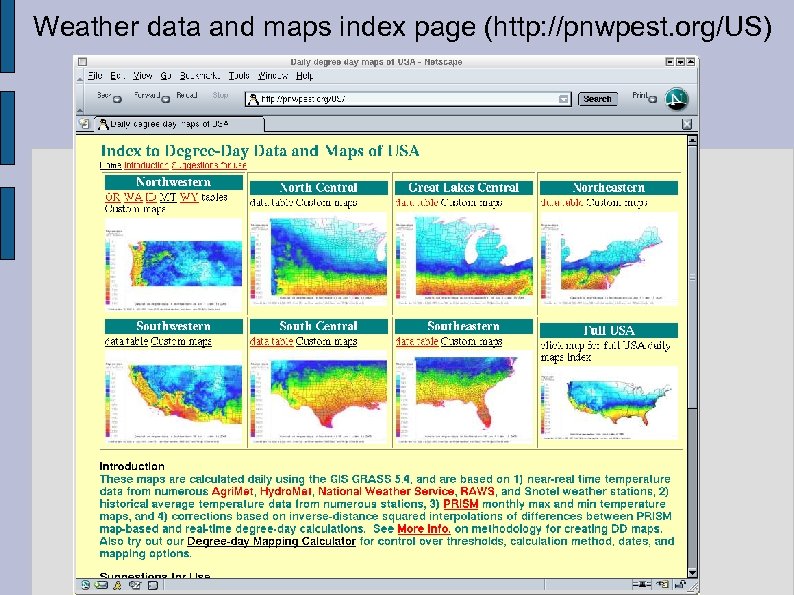Open the View menu
This screenshot has width=794, height=595.
[x=142, y=75]
